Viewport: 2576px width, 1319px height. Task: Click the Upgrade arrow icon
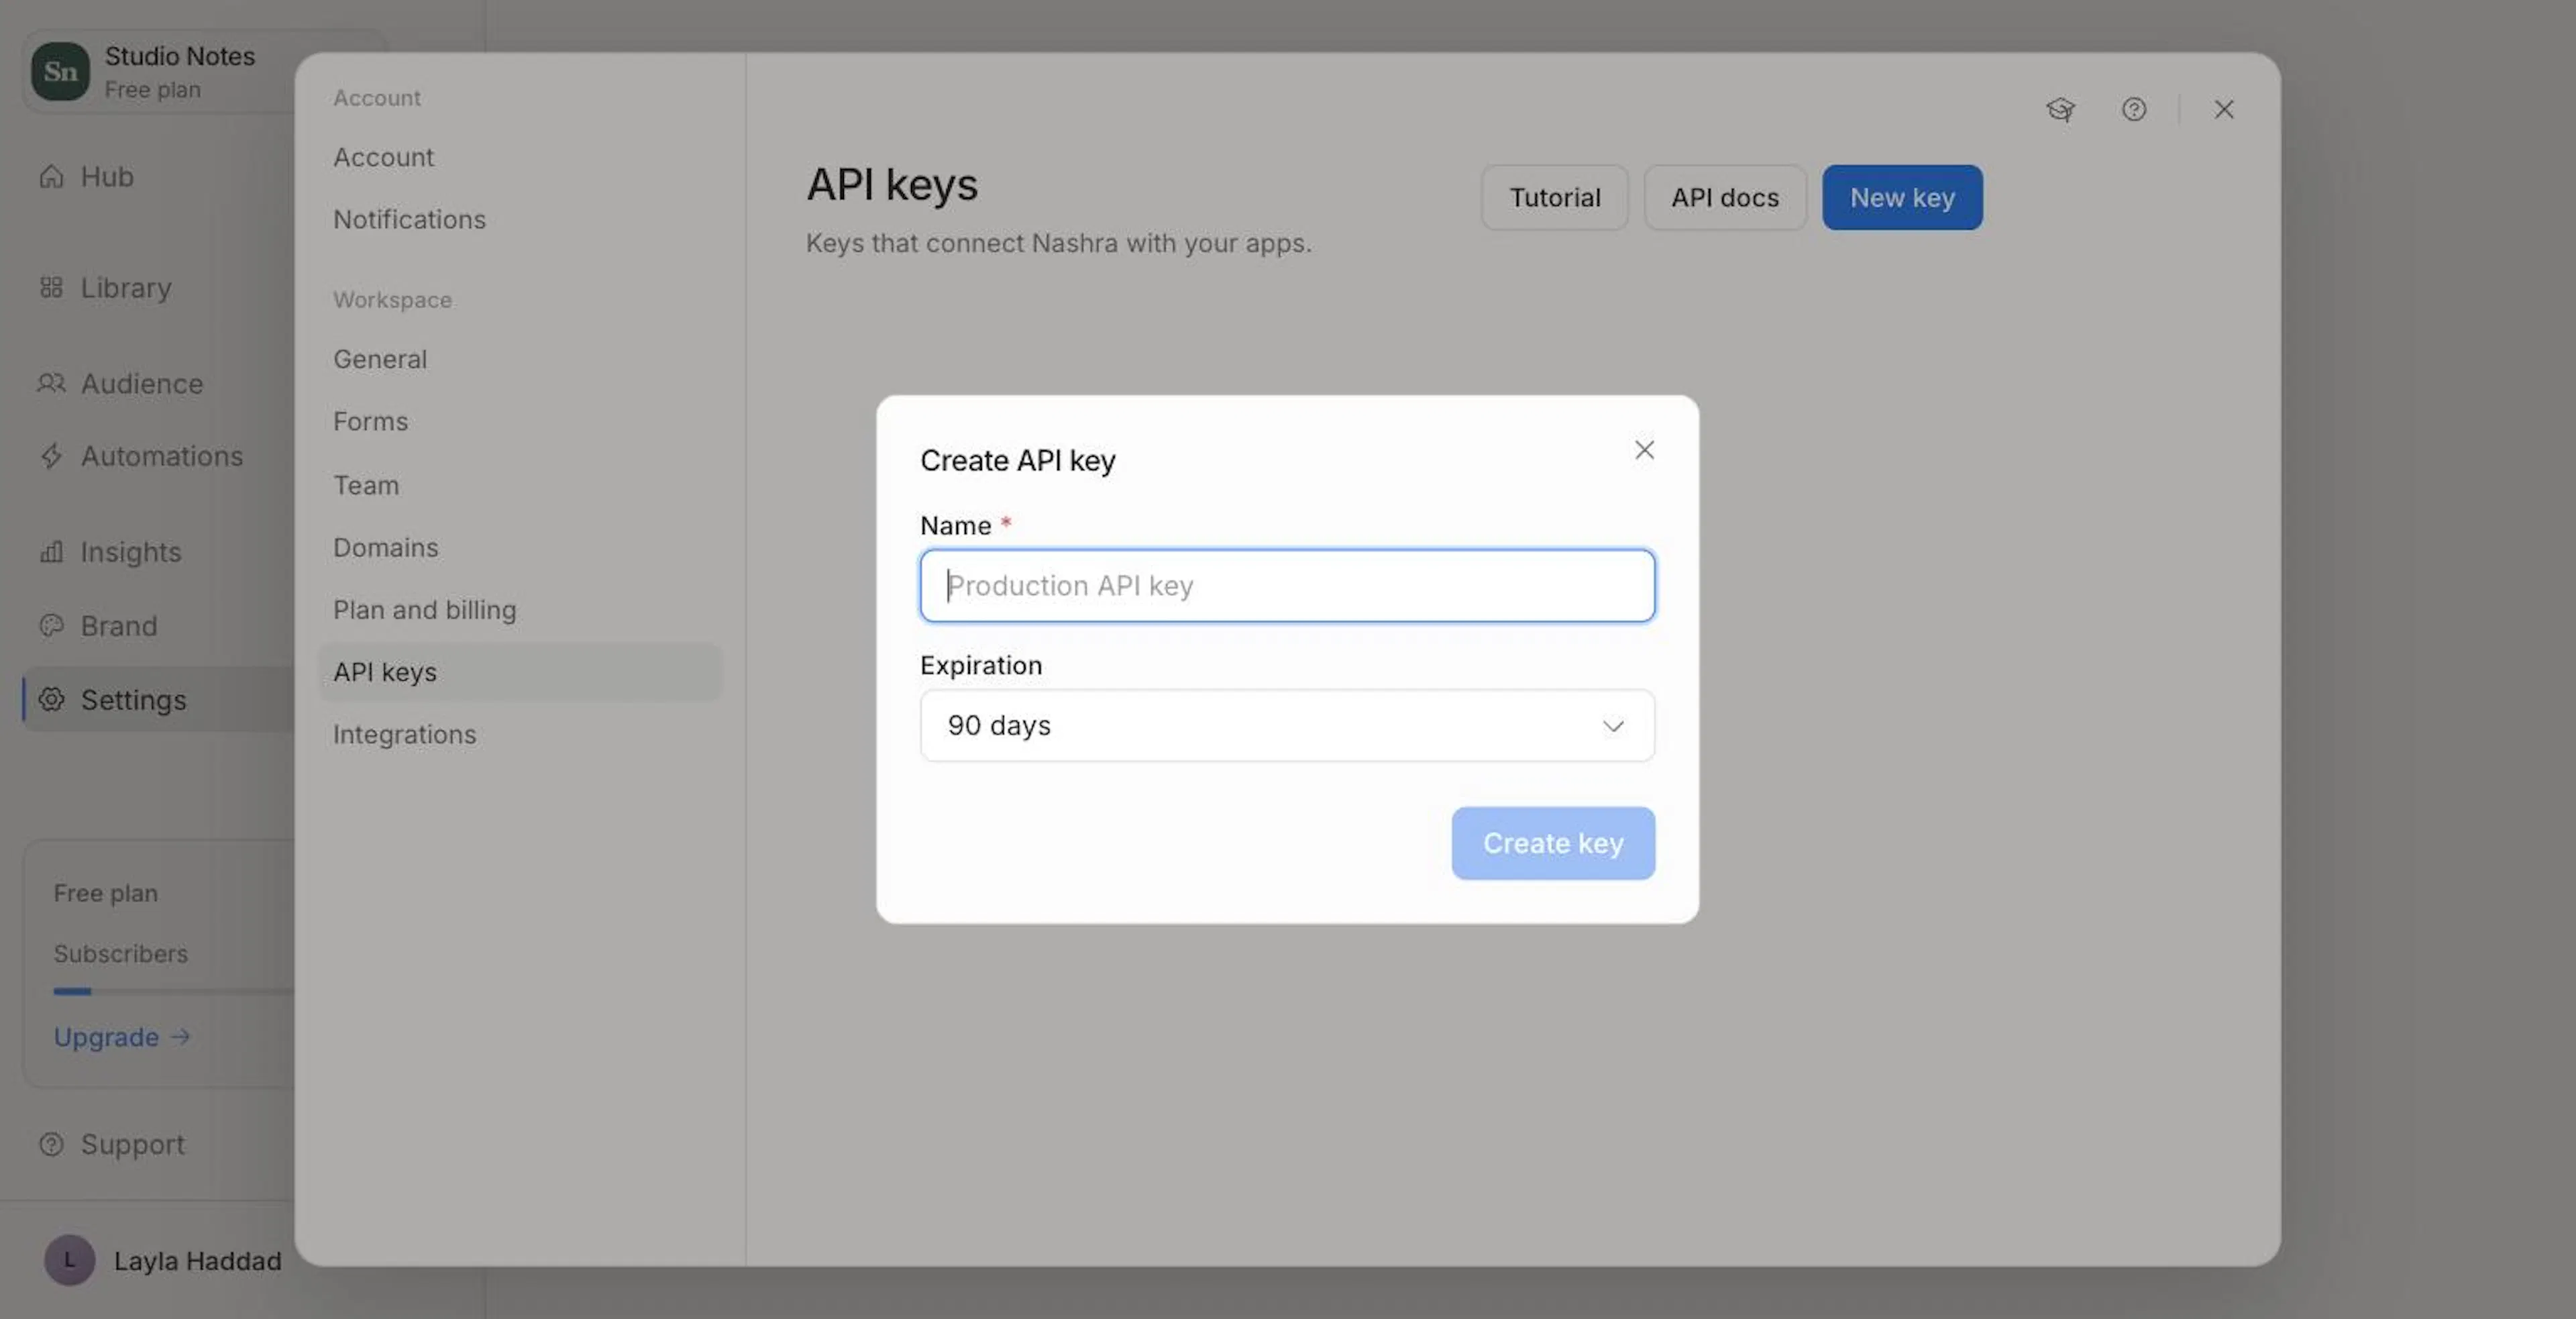click(180, 1037)
